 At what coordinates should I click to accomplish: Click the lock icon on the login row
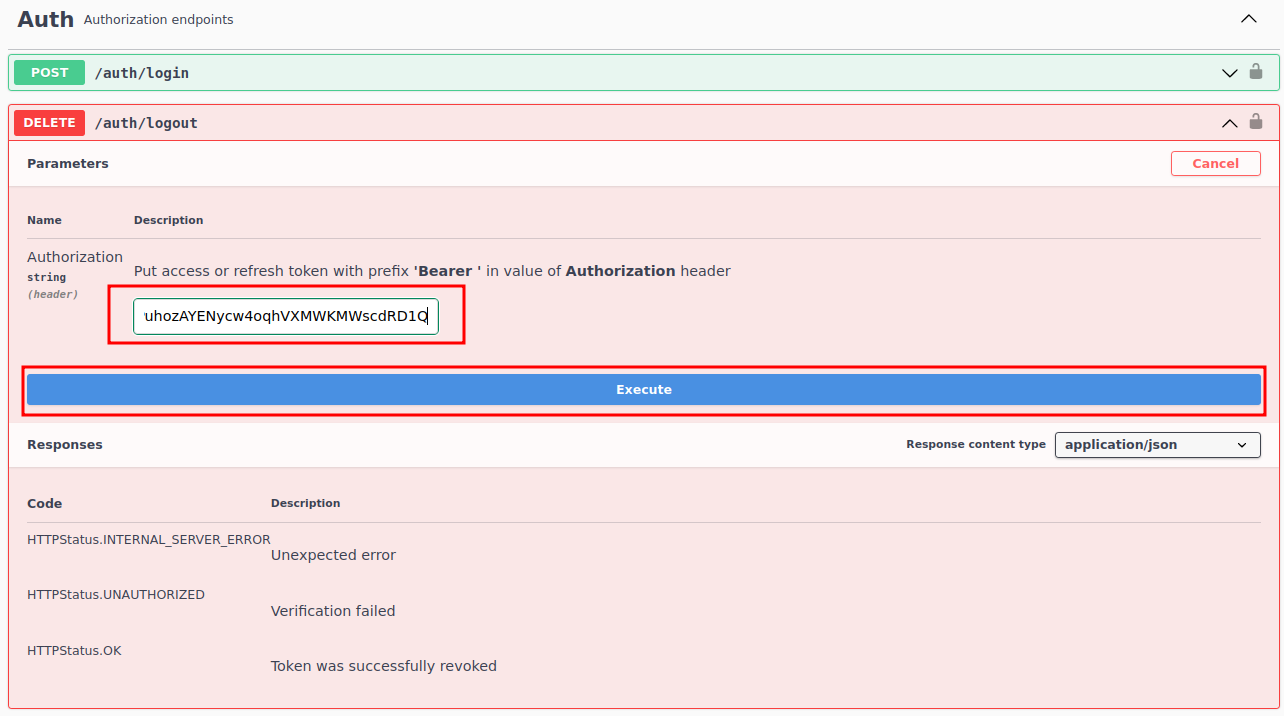(1256, 72)
